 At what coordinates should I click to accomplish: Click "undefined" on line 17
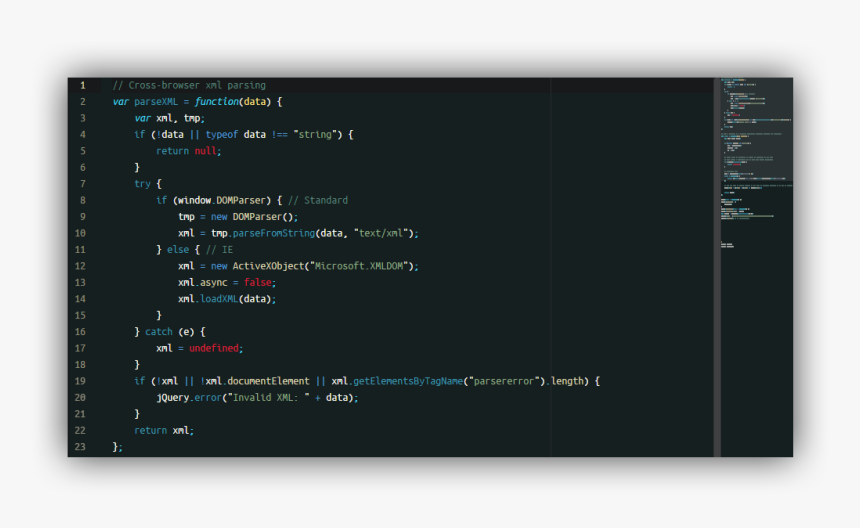(x=214, y=349)
